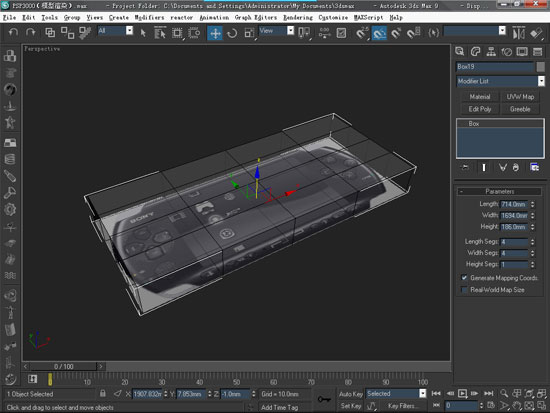
Task: Click the Width Segs value field
Action: pos(514,253)
